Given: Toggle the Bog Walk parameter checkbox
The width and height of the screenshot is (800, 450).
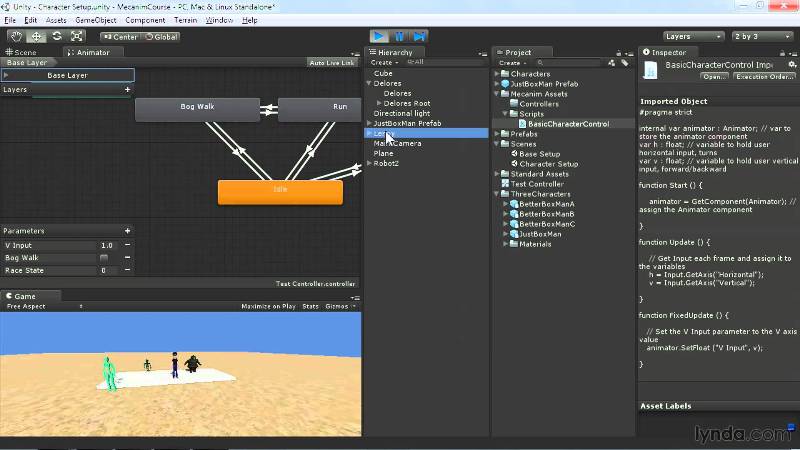Looking at the screenshot, I should pos(104,258).
